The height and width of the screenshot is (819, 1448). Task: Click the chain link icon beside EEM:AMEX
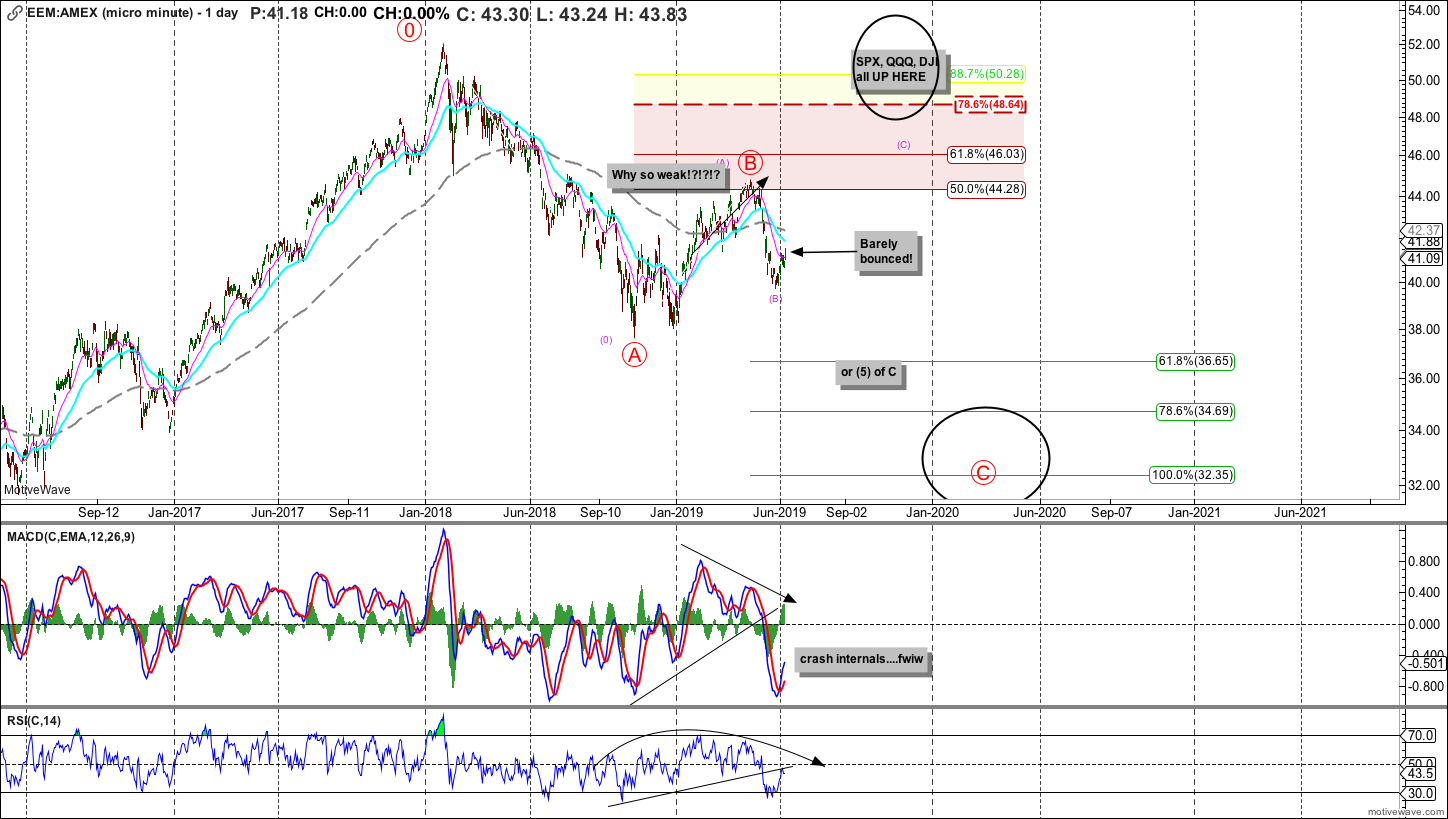click(x=12, y=15)
